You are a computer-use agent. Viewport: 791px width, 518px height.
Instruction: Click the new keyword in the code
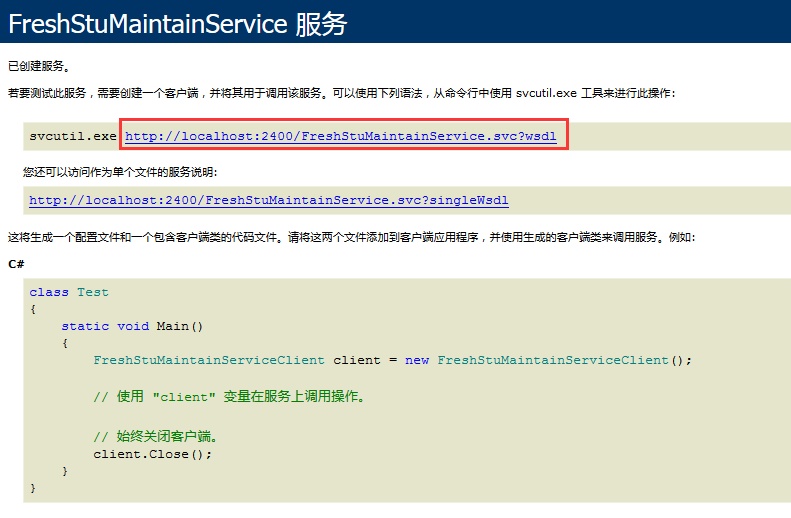[x=417, y=360]
